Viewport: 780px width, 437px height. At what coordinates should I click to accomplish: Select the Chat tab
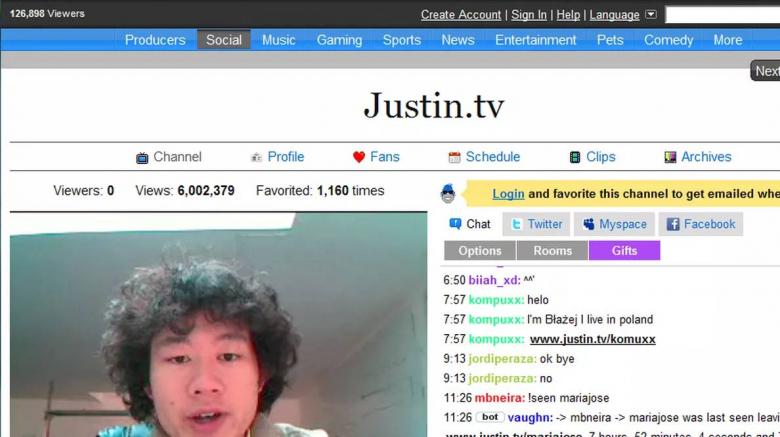click(470, 224)
